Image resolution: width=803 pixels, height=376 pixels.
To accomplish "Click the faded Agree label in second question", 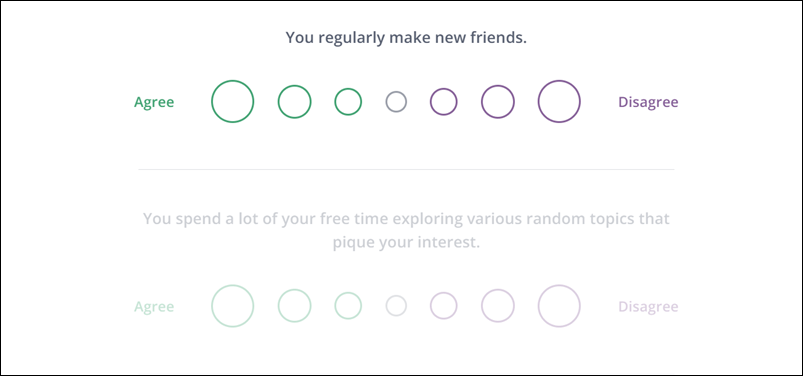I will (x=154, y=307).
